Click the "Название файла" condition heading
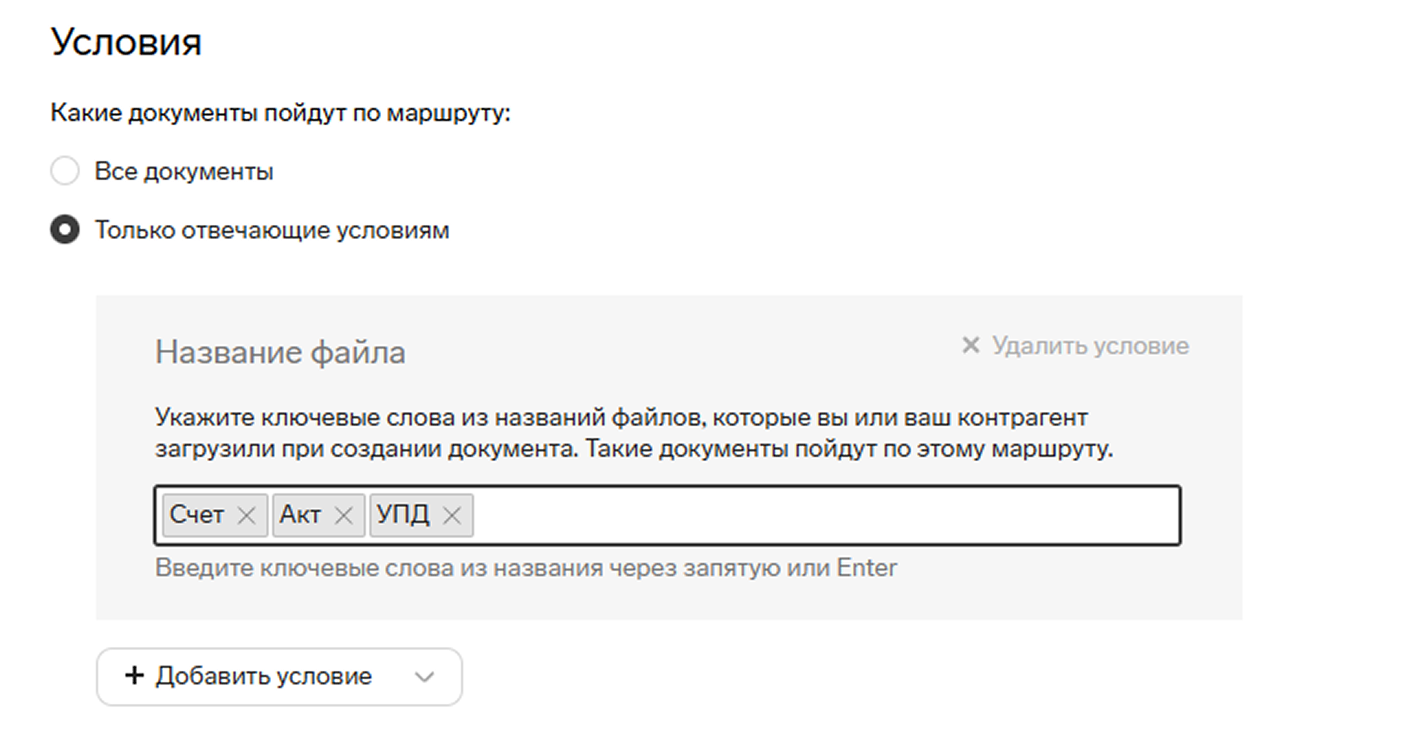This screenshot has width=1418, height=756. tap(280, 352)
